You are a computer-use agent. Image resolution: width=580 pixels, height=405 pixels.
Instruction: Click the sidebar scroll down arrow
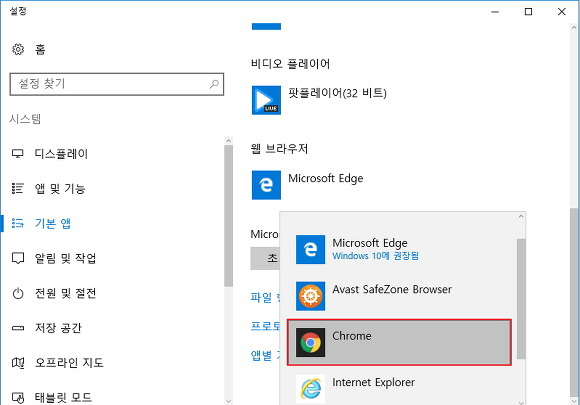point(228,401)
